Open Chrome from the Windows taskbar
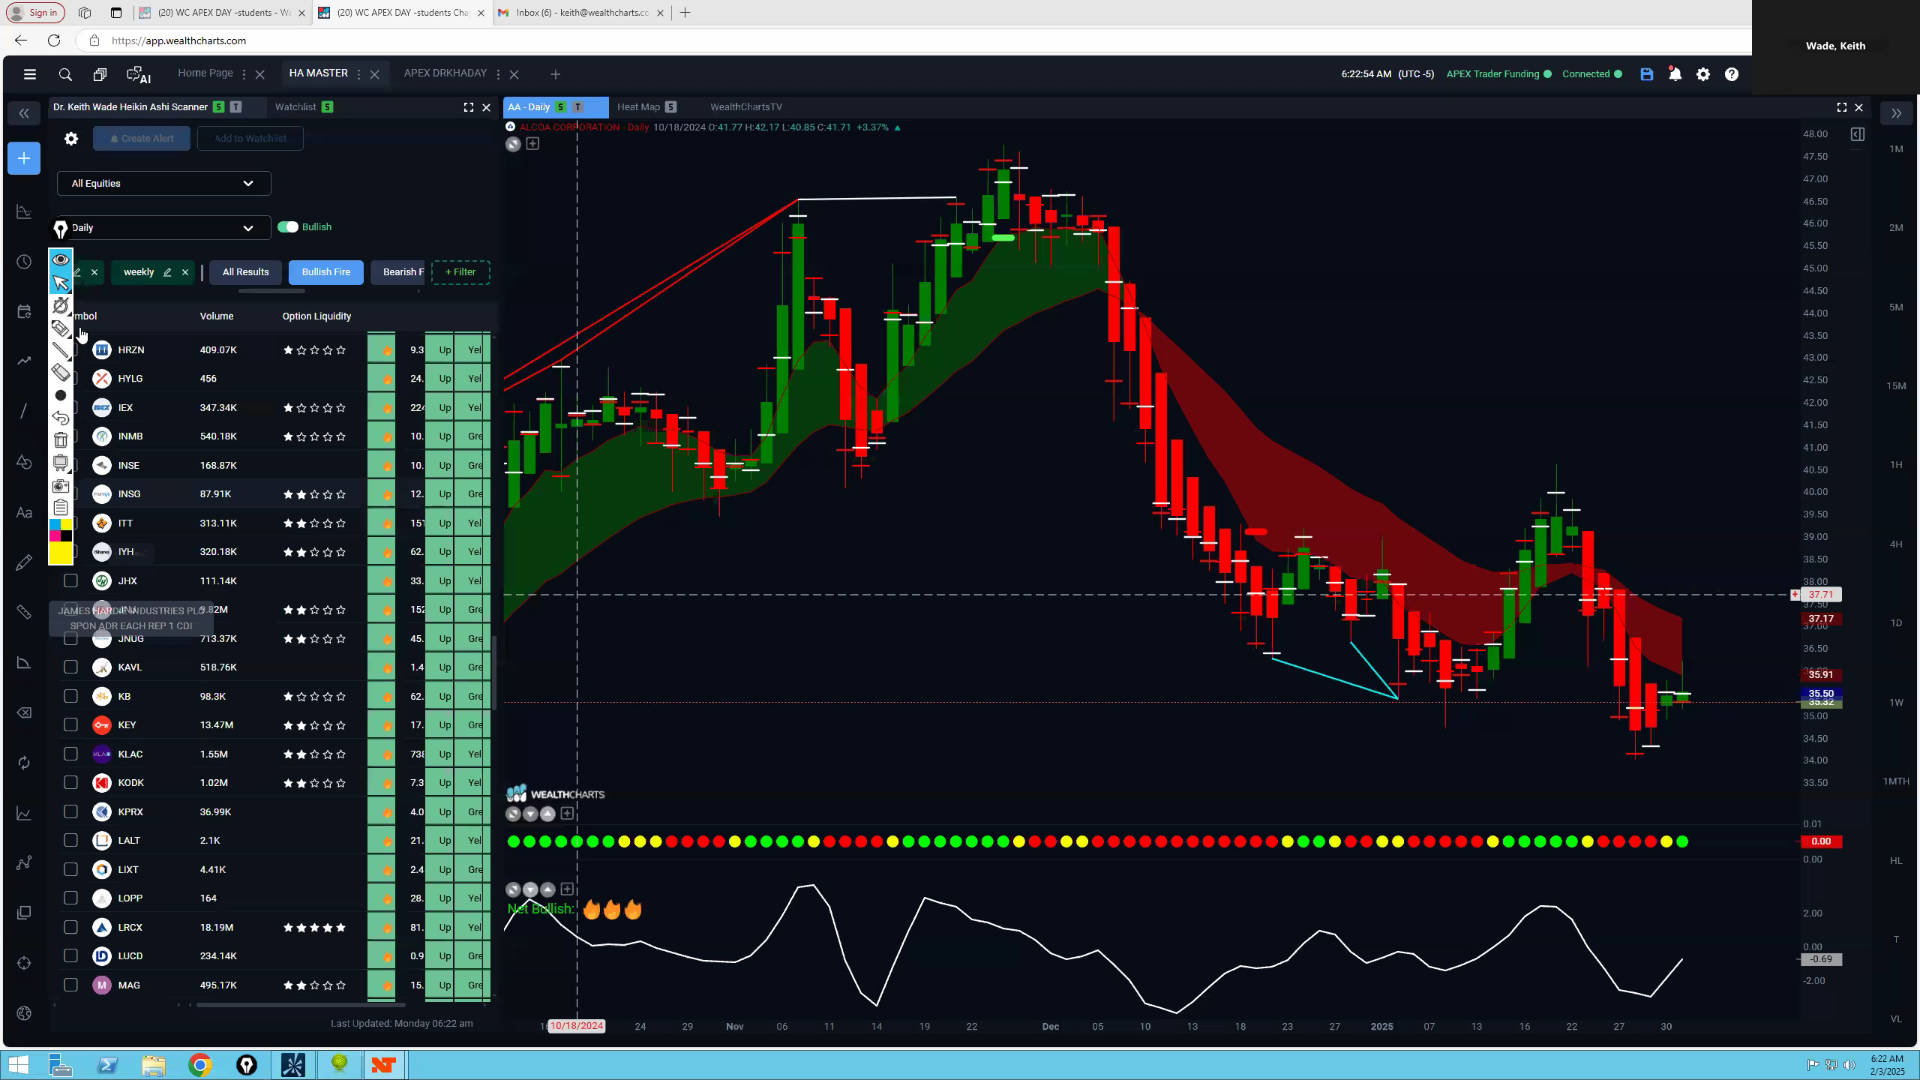The height and width of the screenshot is (1080, 1920). (200, 1065)
